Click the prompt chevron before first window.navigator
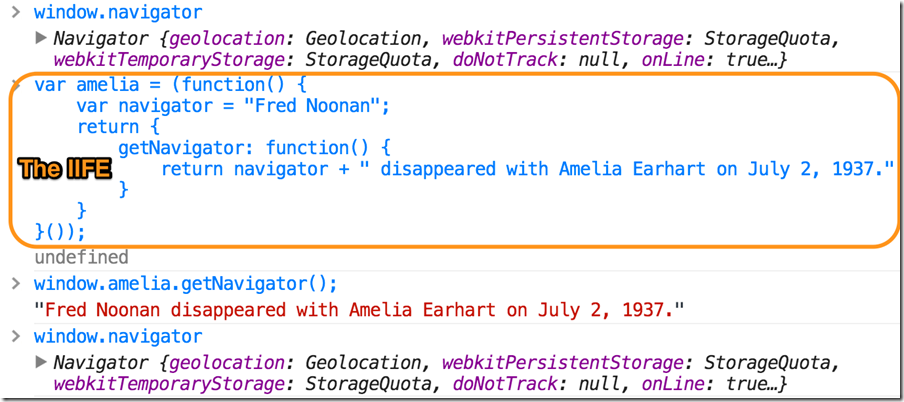904x402 pixels. tap(17, 12)
